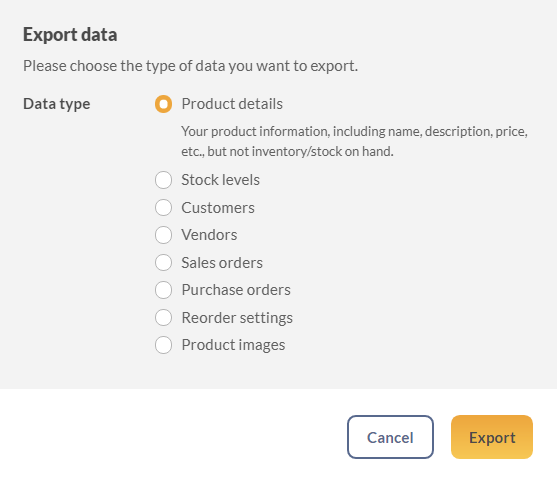Click the 'Product images' label text
The height and width of the screenshot is (481, 557).
click(233, 345)
